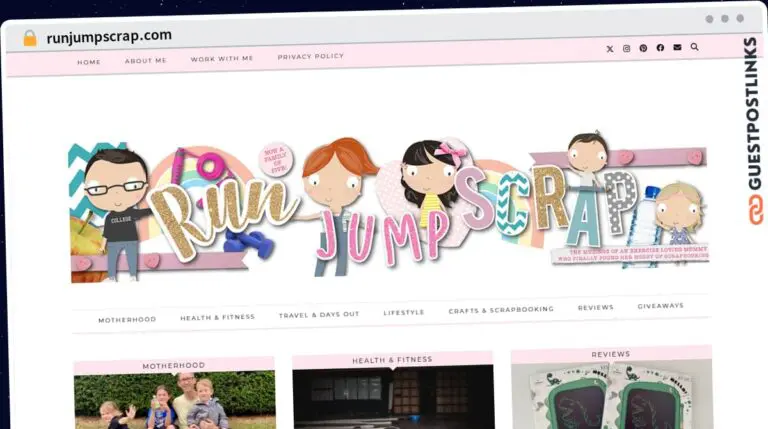Click the runjumpscrap.com address text

[x=109, y=36]
